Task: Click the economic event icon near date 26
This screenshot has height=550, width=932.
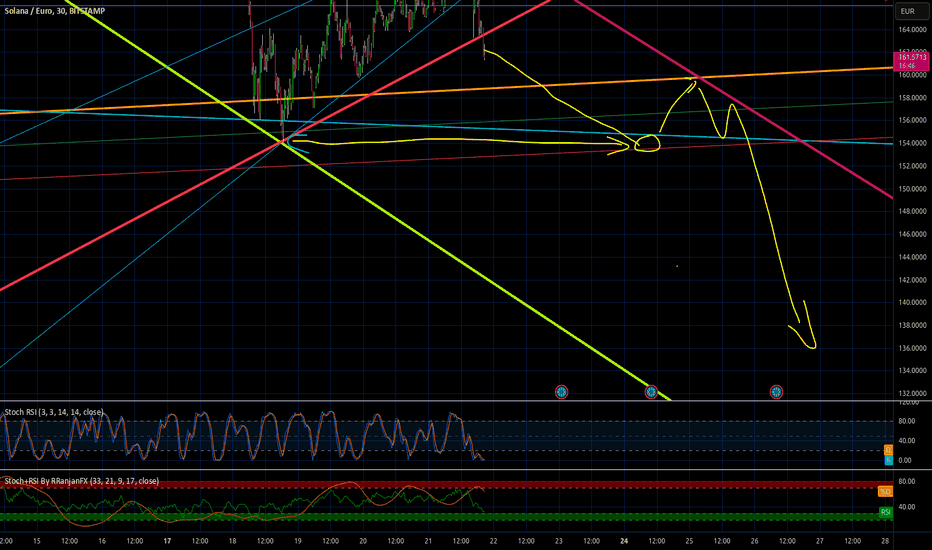Action: [x=776, y=392]
